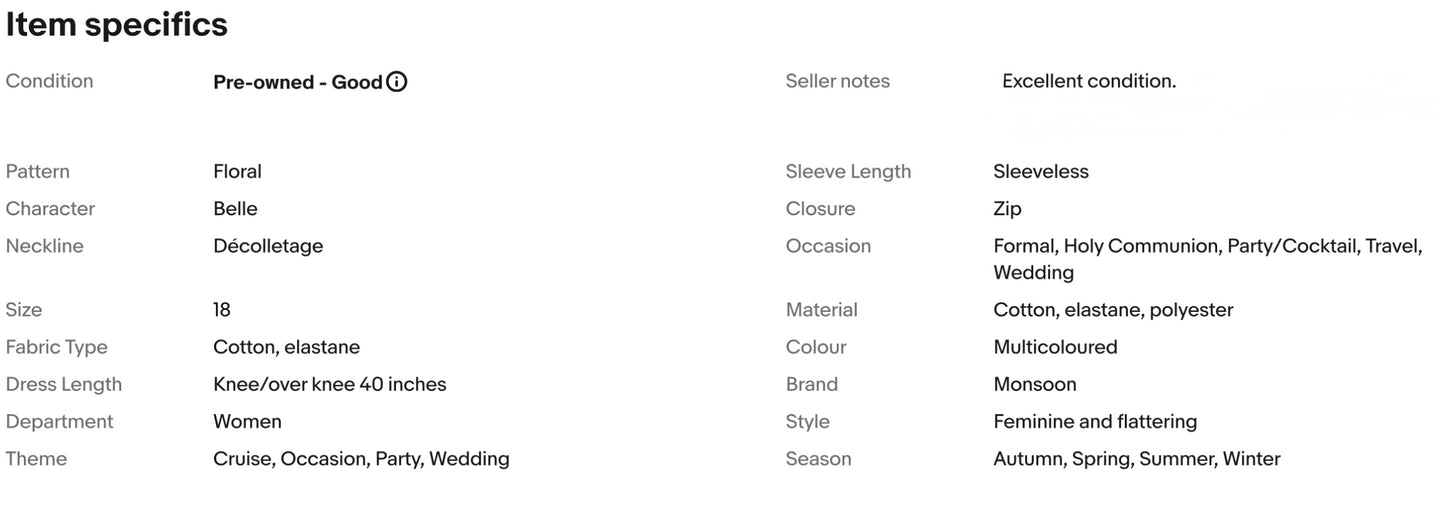Select the Multicoloured colour value

[1055, 347]
